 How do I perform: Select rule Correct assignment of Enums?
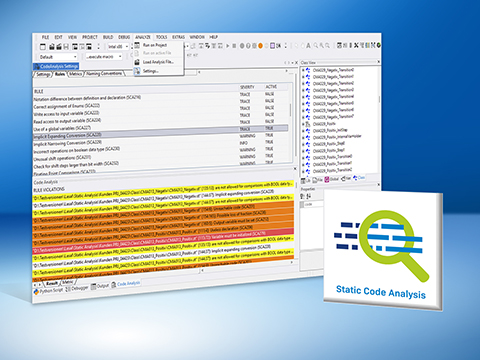[x=160, y=104]
